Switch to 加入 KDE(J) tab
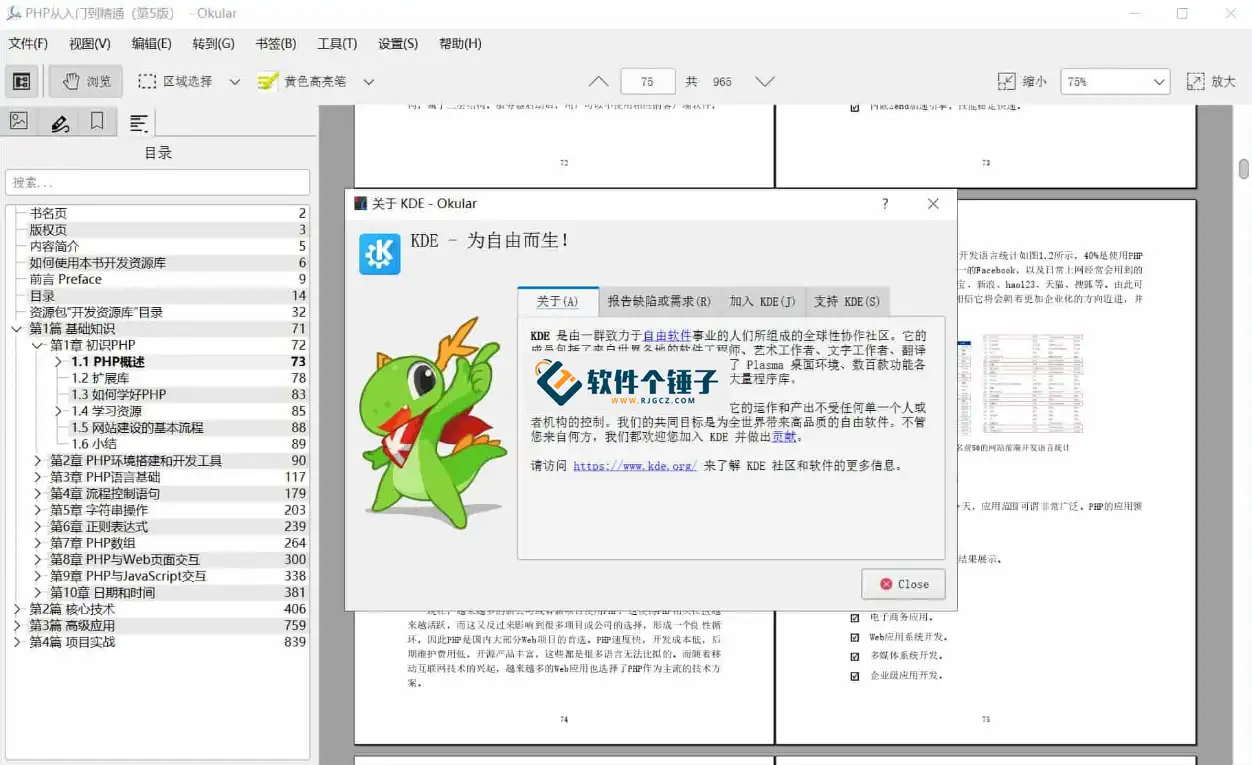Viewport: 1252px width, 765px height. (762, 301)
